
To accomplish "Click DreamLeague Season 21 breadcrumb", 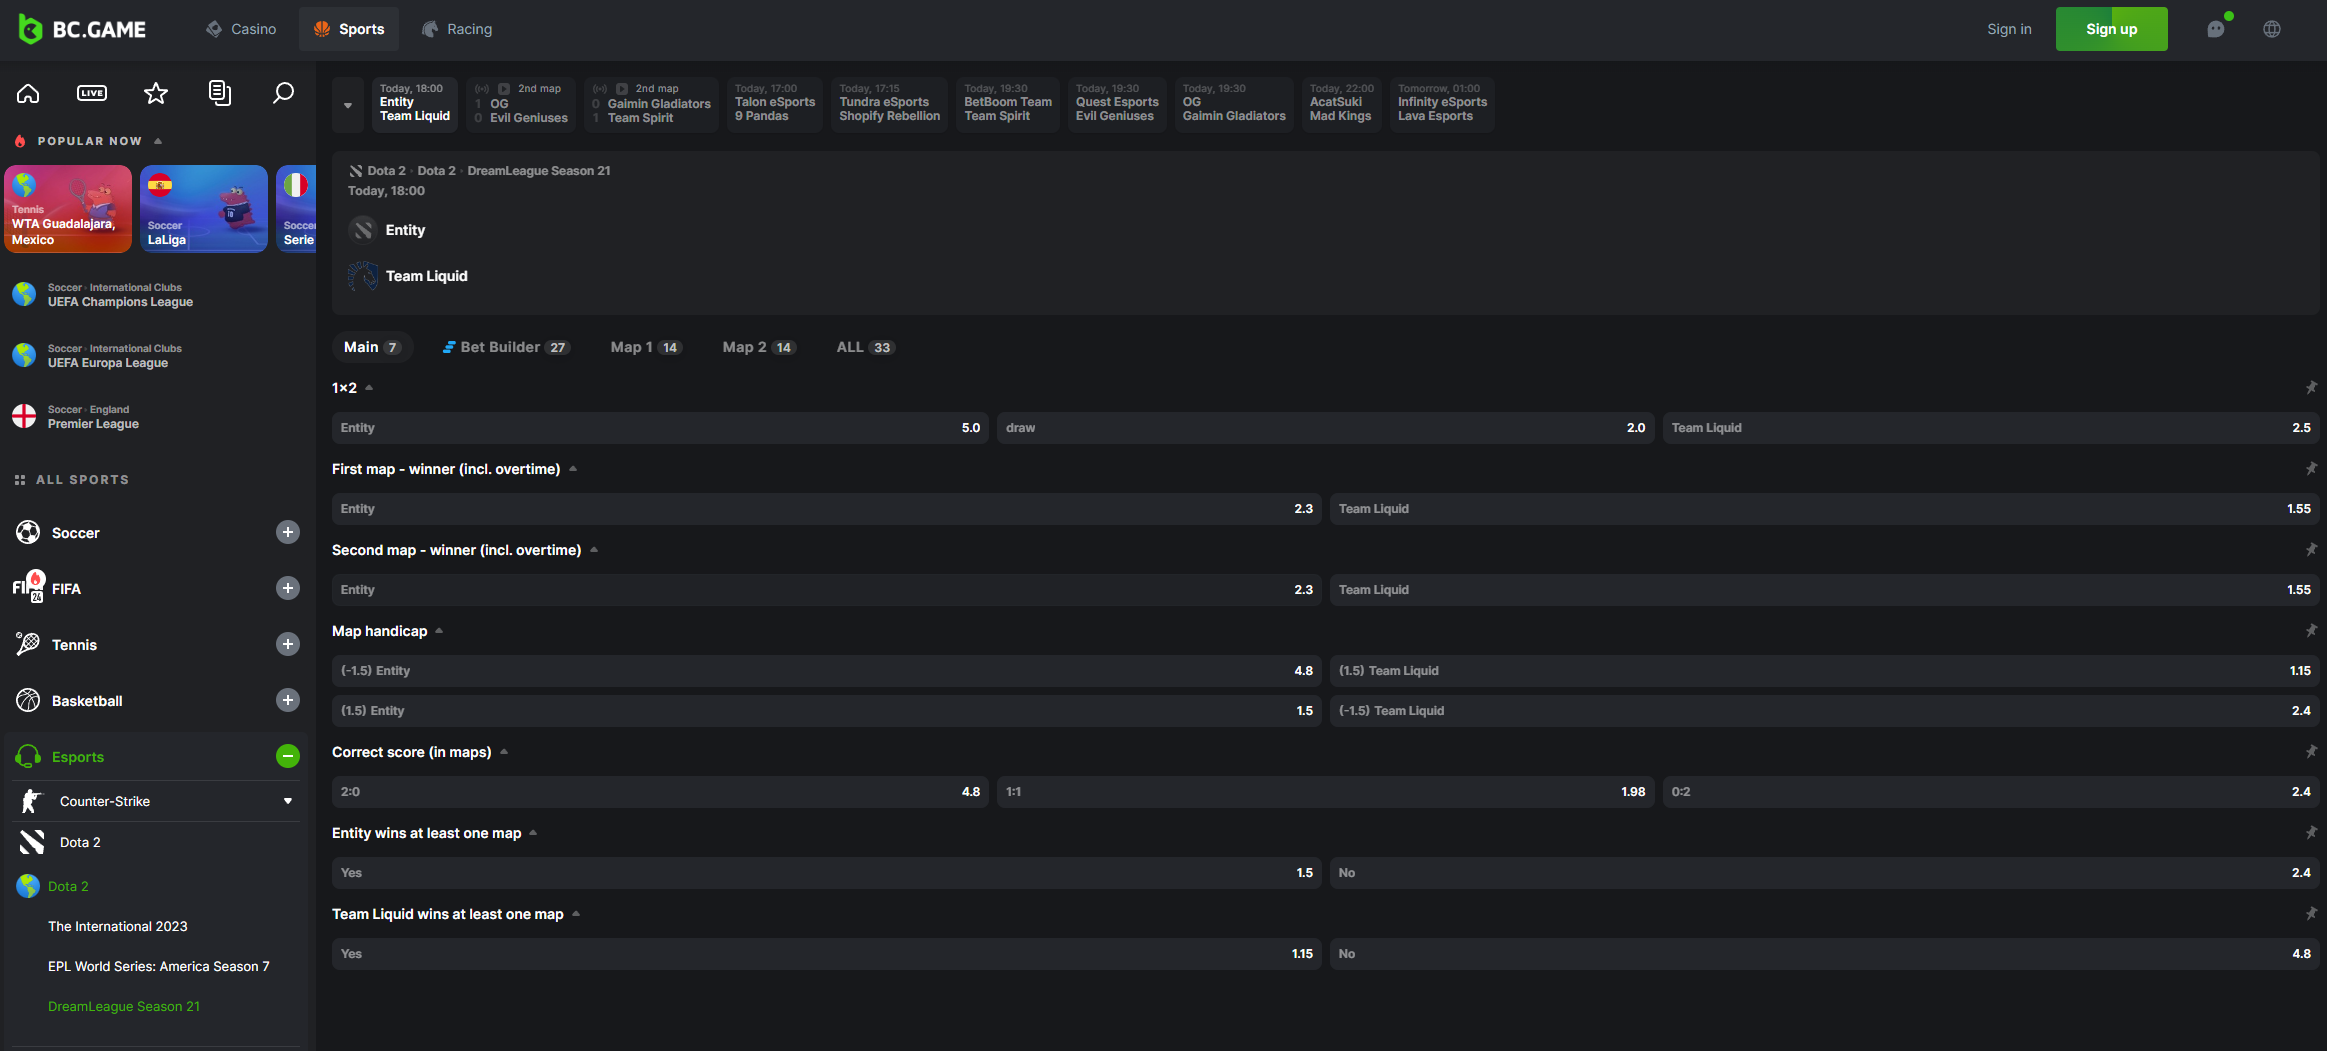I will (x=539, y=171).
